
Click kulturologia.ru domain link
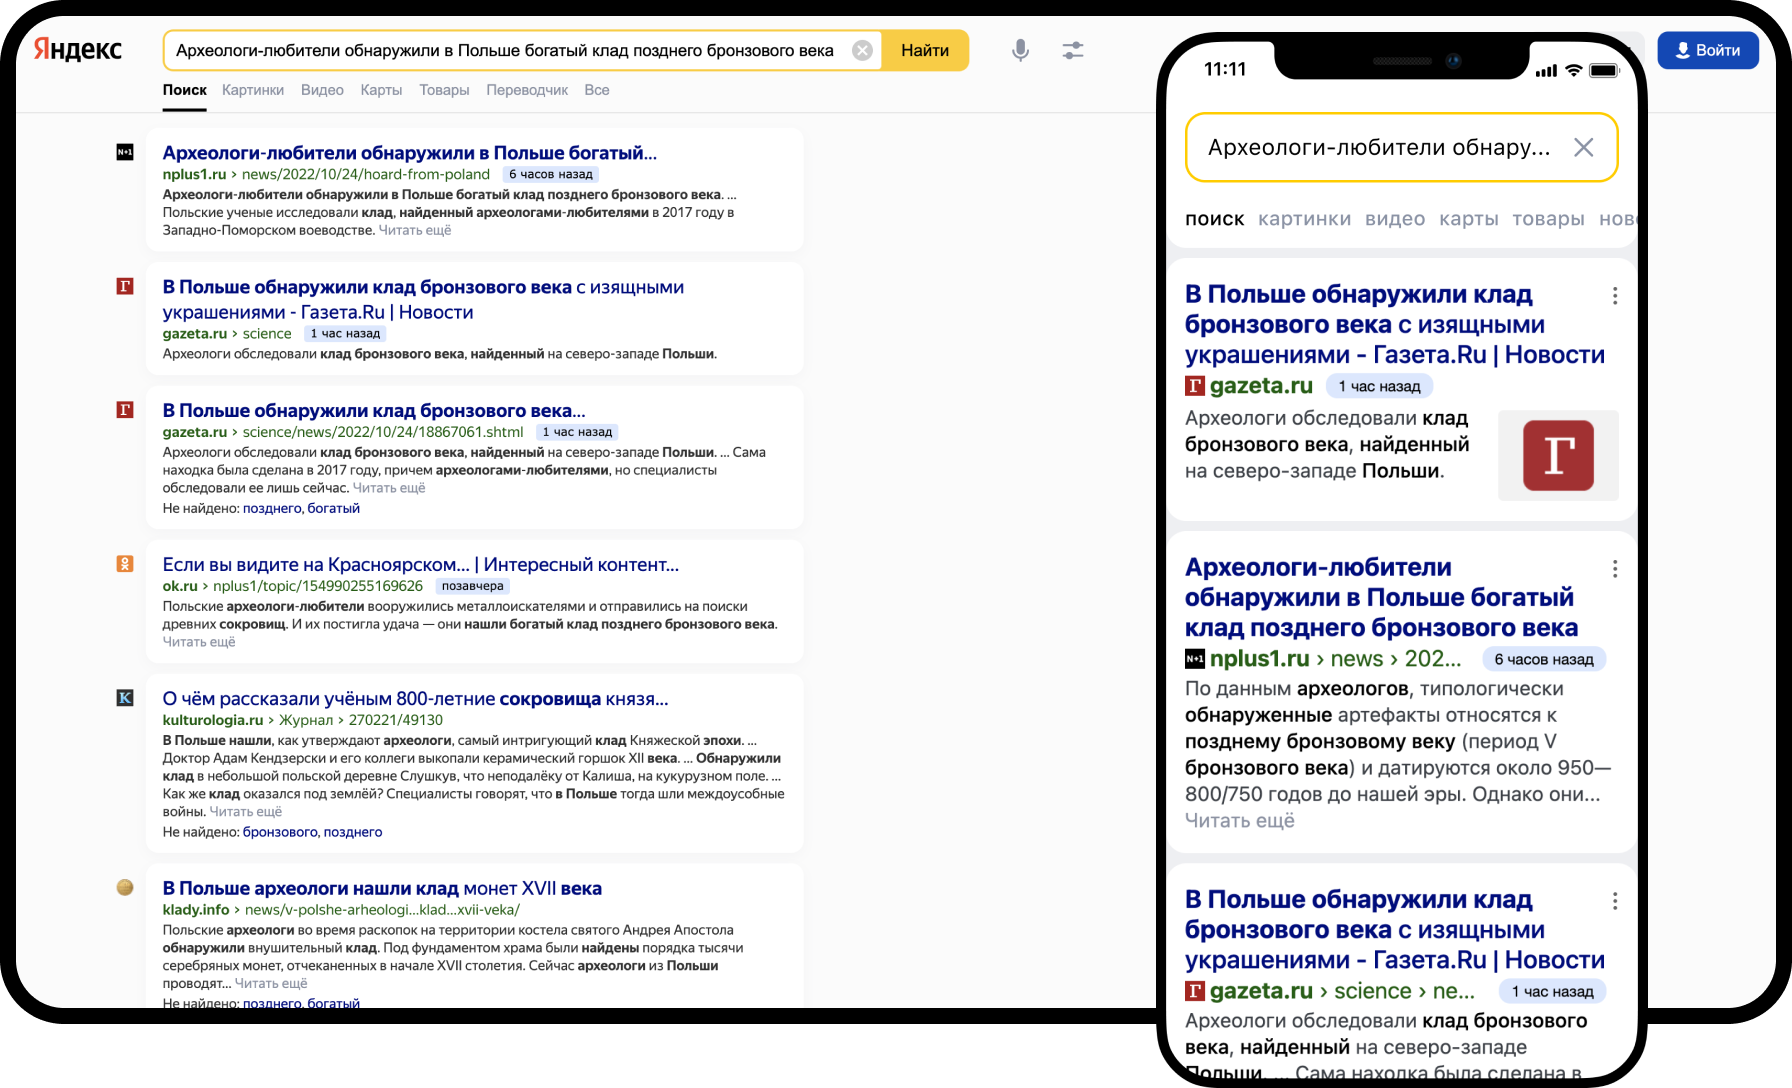pos(213,720)
